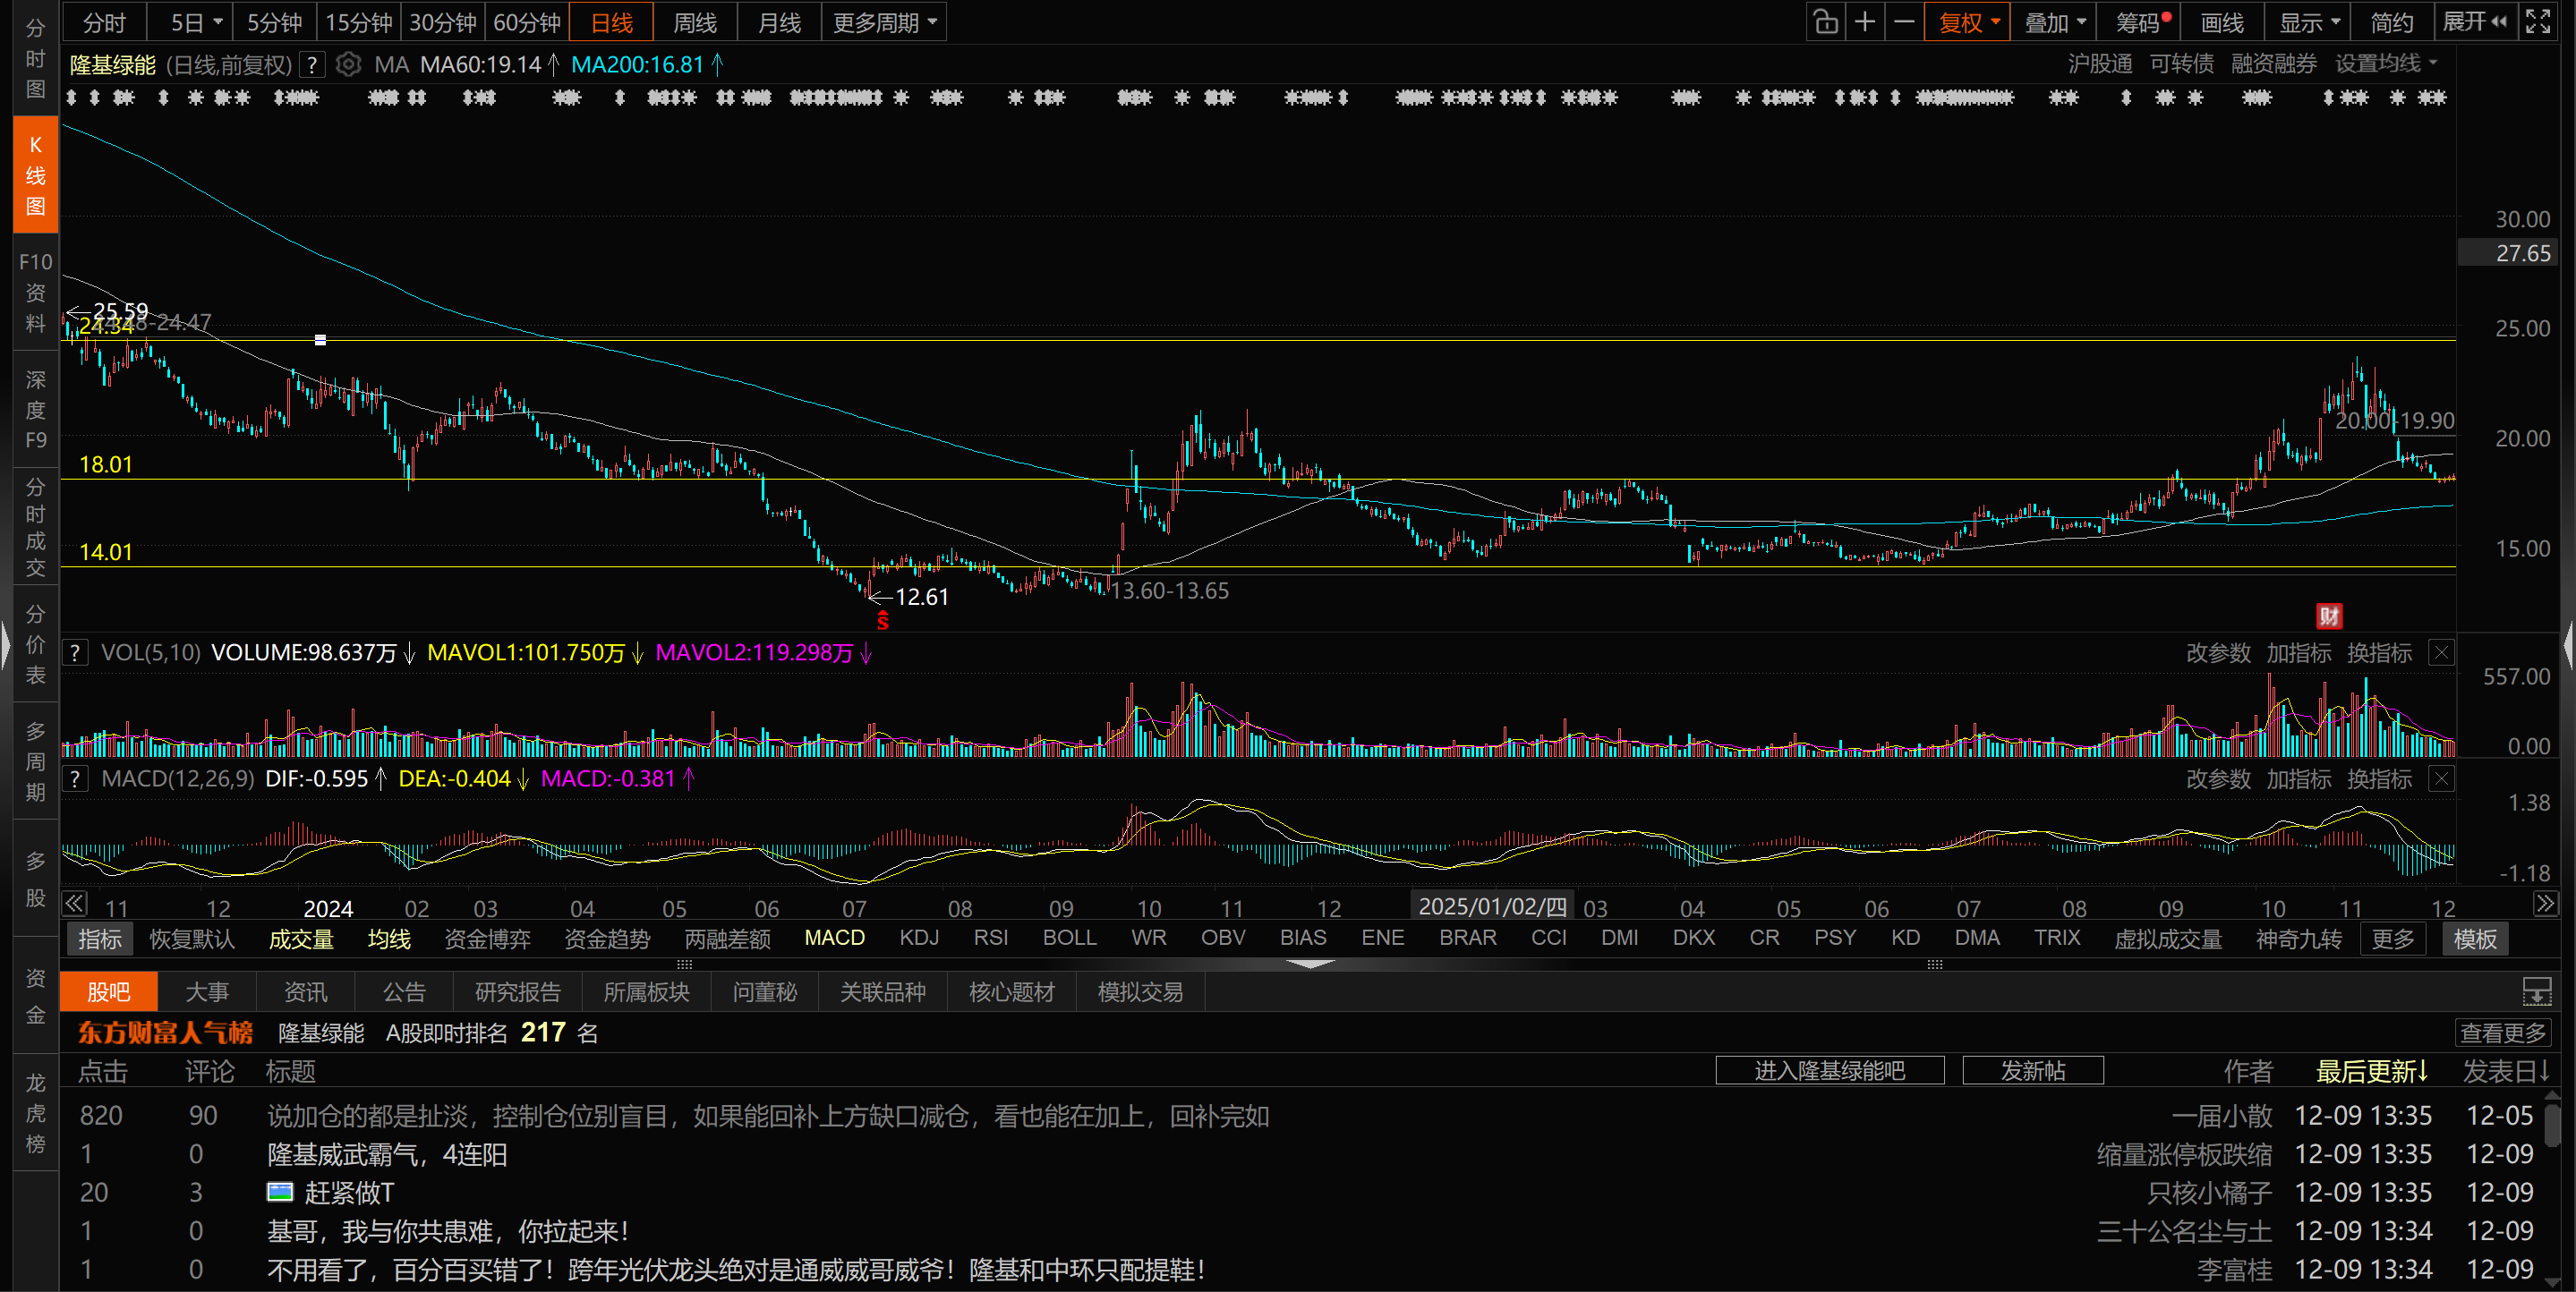
Task: Enter fullscreen with the expand arrows icon
Action: [2539, 22]
